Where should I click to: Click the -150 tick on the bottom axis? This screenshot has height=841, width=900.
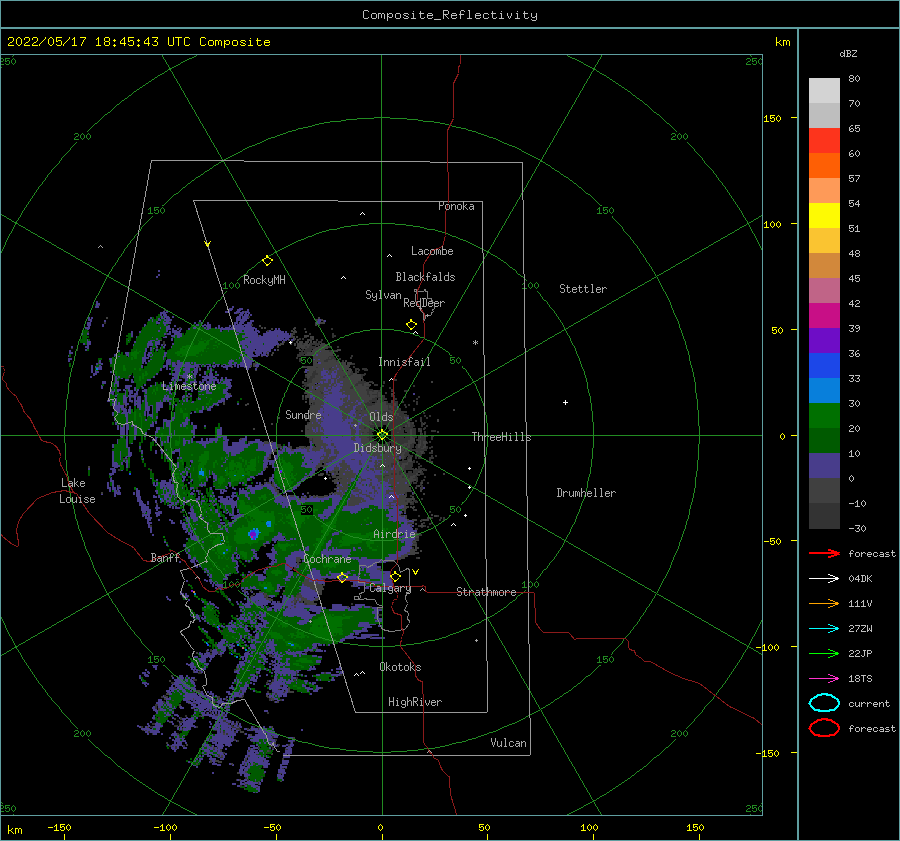point(60,827)
